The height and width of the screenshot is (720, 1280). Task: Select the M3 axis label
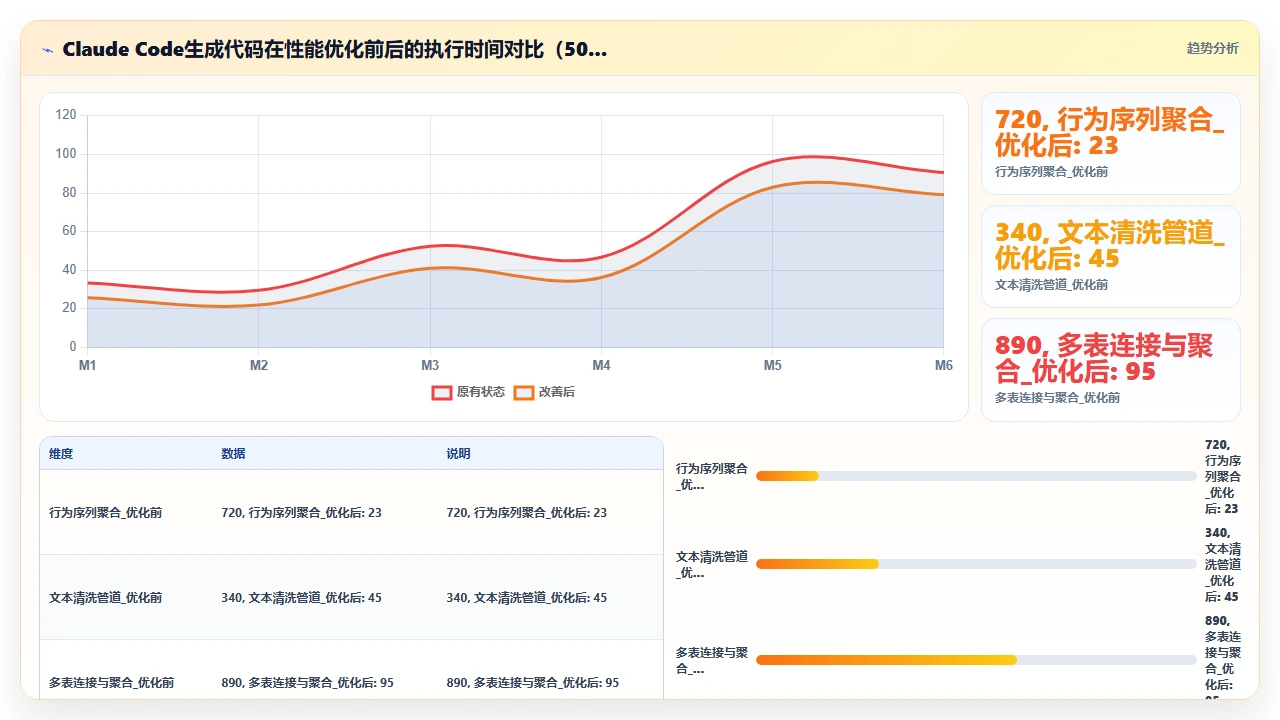click(430, 366)
